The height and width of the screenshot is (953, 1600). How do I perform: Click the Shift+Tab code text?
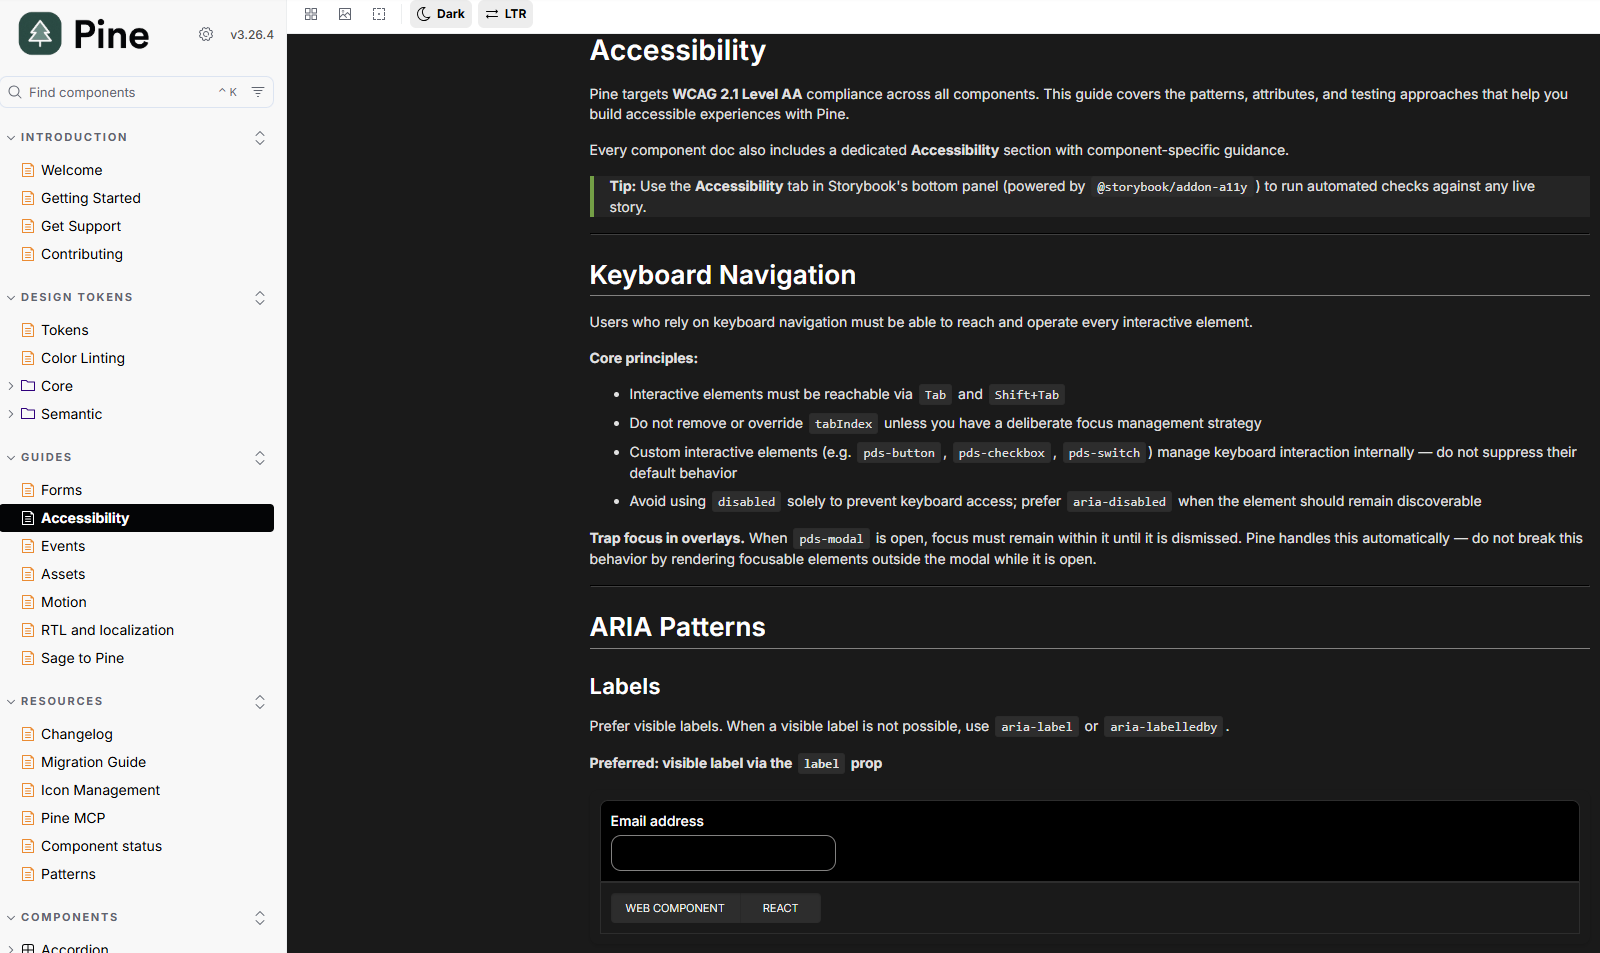(x=1026, y=395)
